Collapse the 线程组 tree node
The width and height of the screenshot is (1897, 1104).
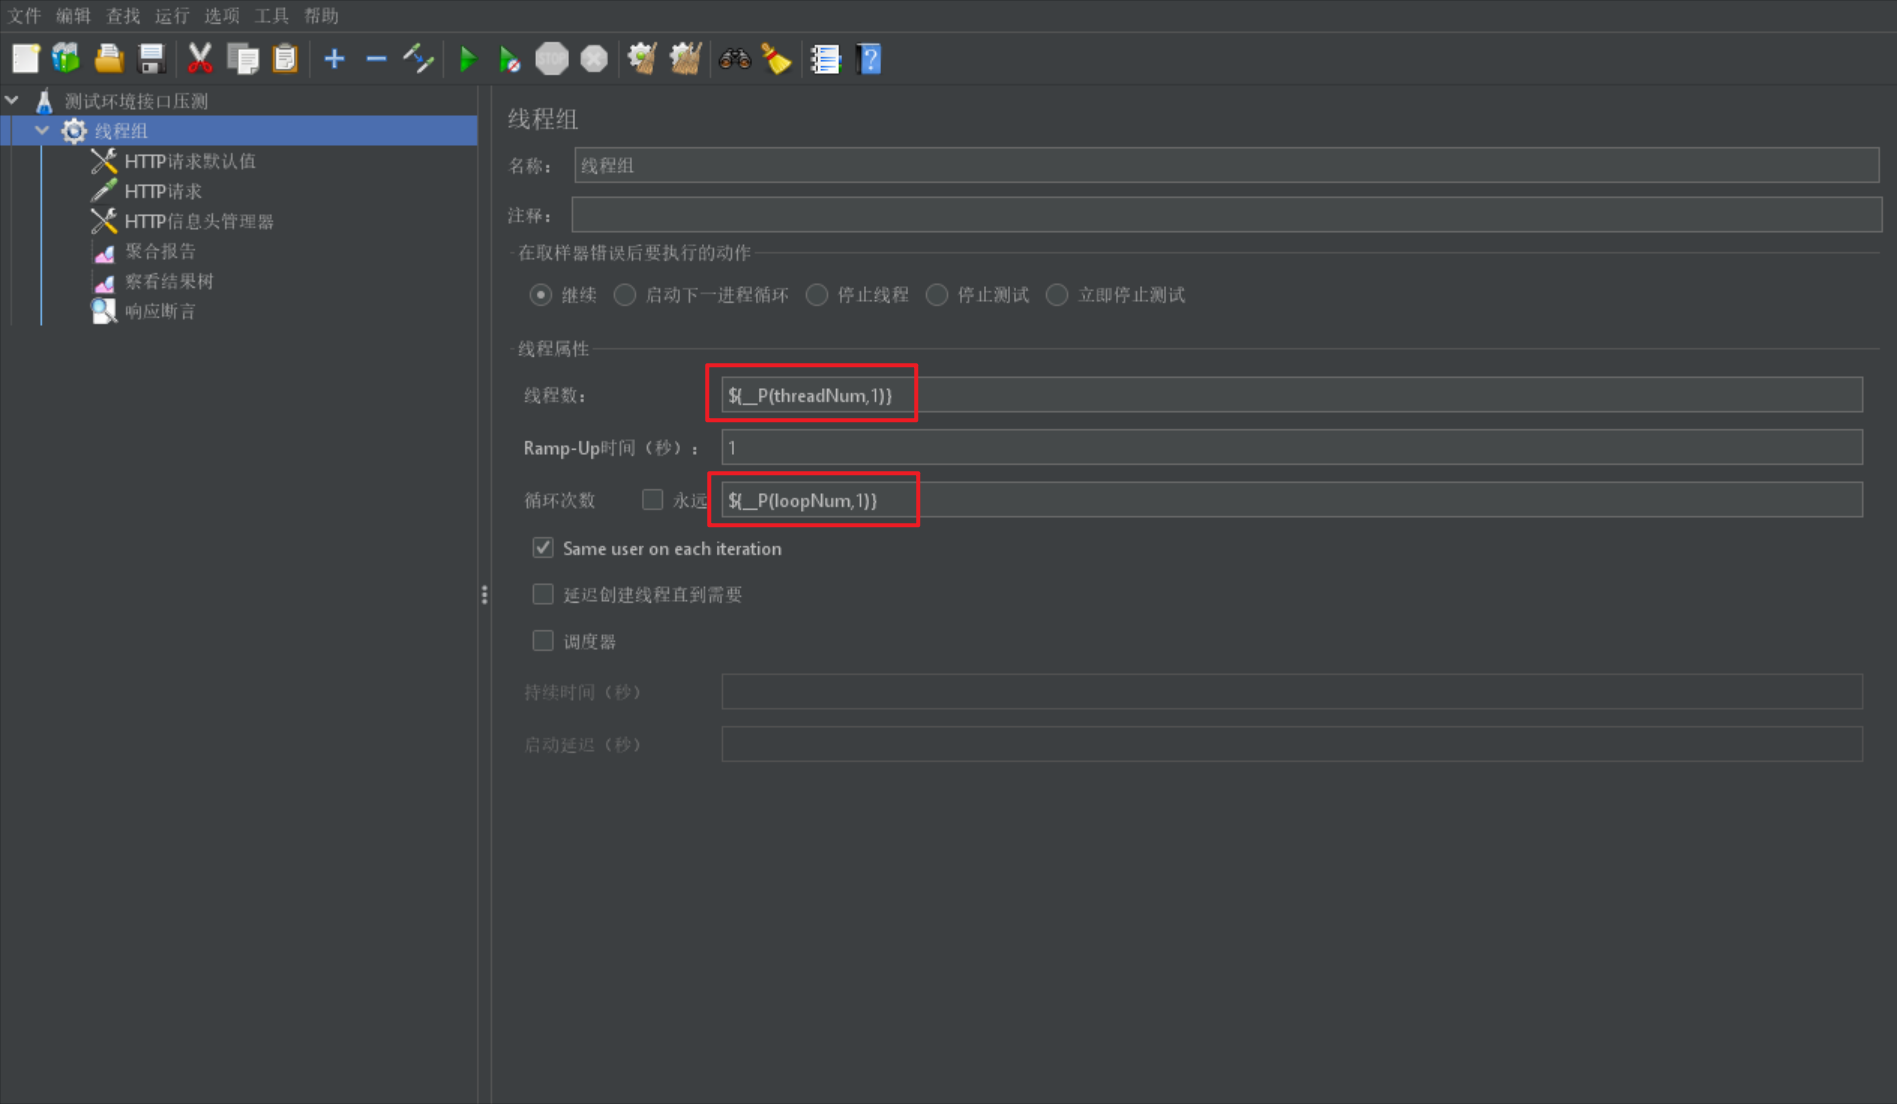[42, 130]
